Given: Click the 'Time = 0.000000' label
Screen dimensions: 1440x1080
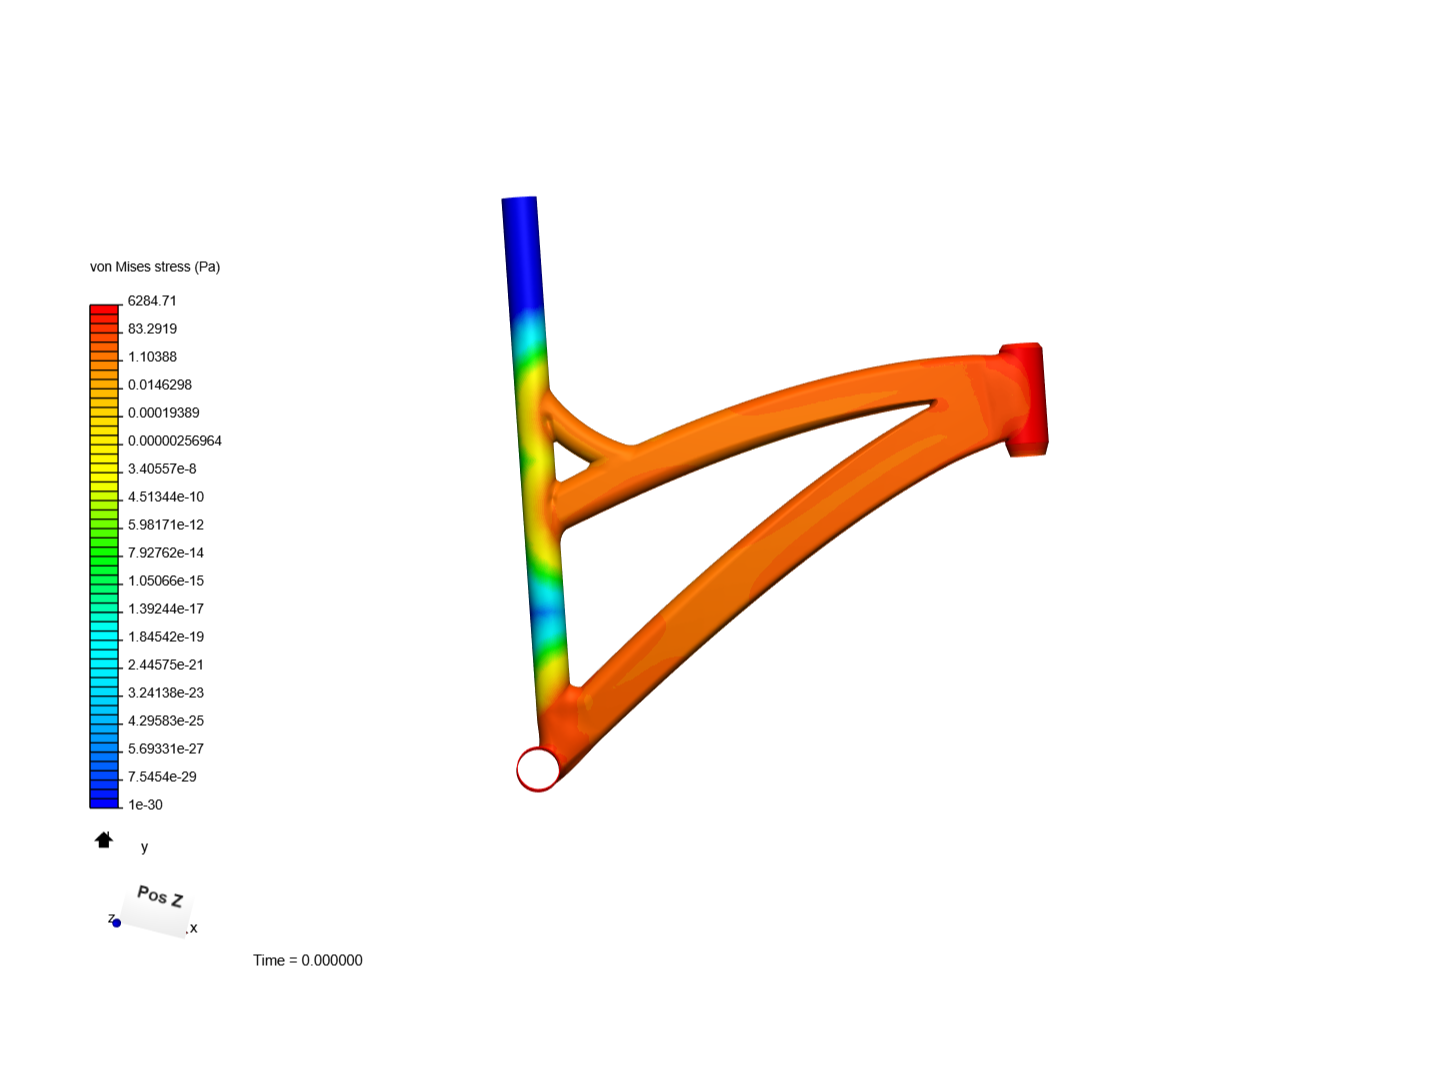Looking at the screenshot, I should [x=308, y=960].
